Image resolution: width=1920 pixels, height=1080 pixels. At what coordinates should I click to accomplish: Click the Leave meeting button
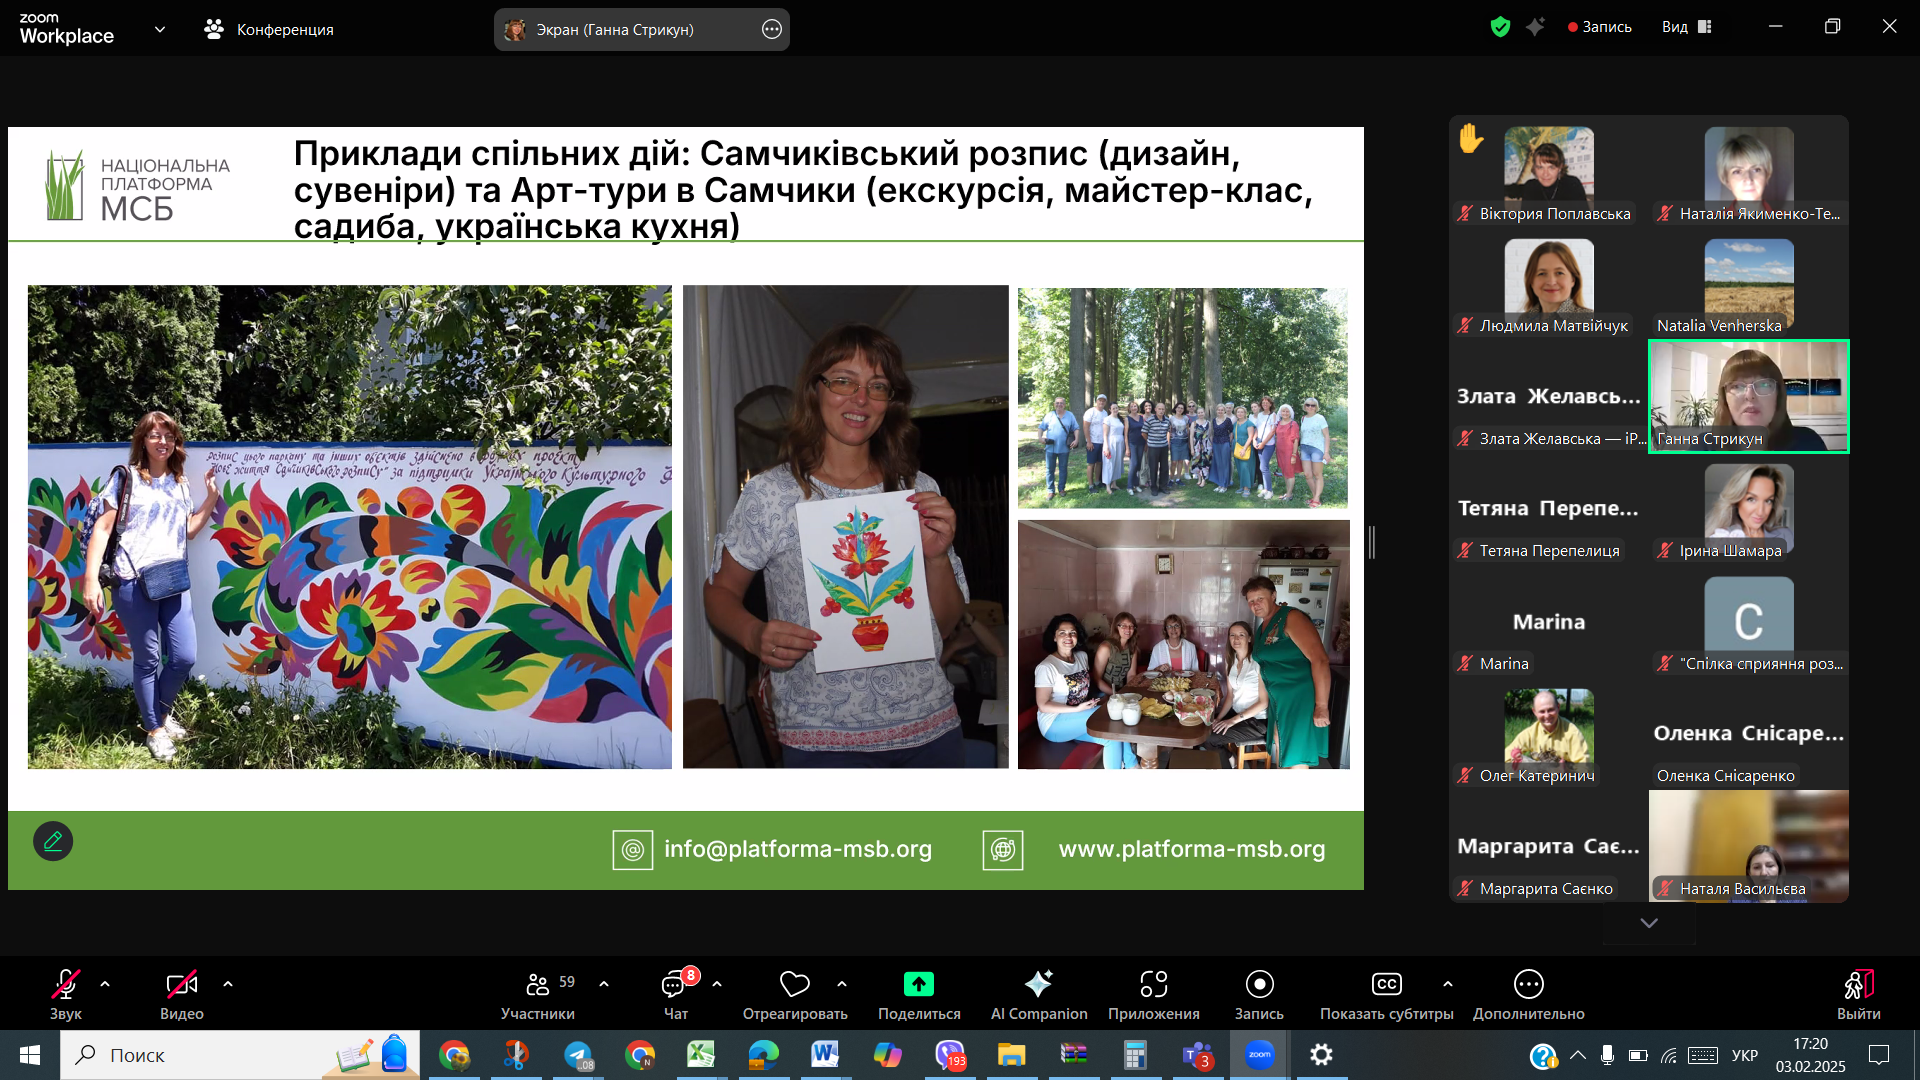point(1858,985)
